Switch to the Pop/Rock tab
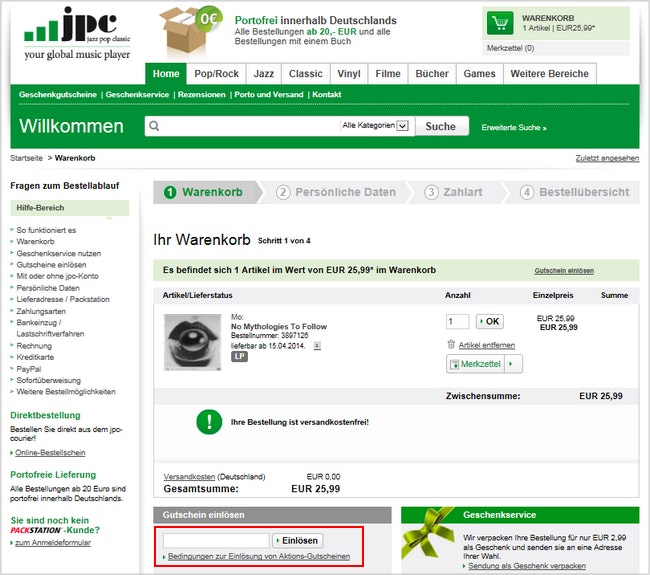 tap(216, 74)
